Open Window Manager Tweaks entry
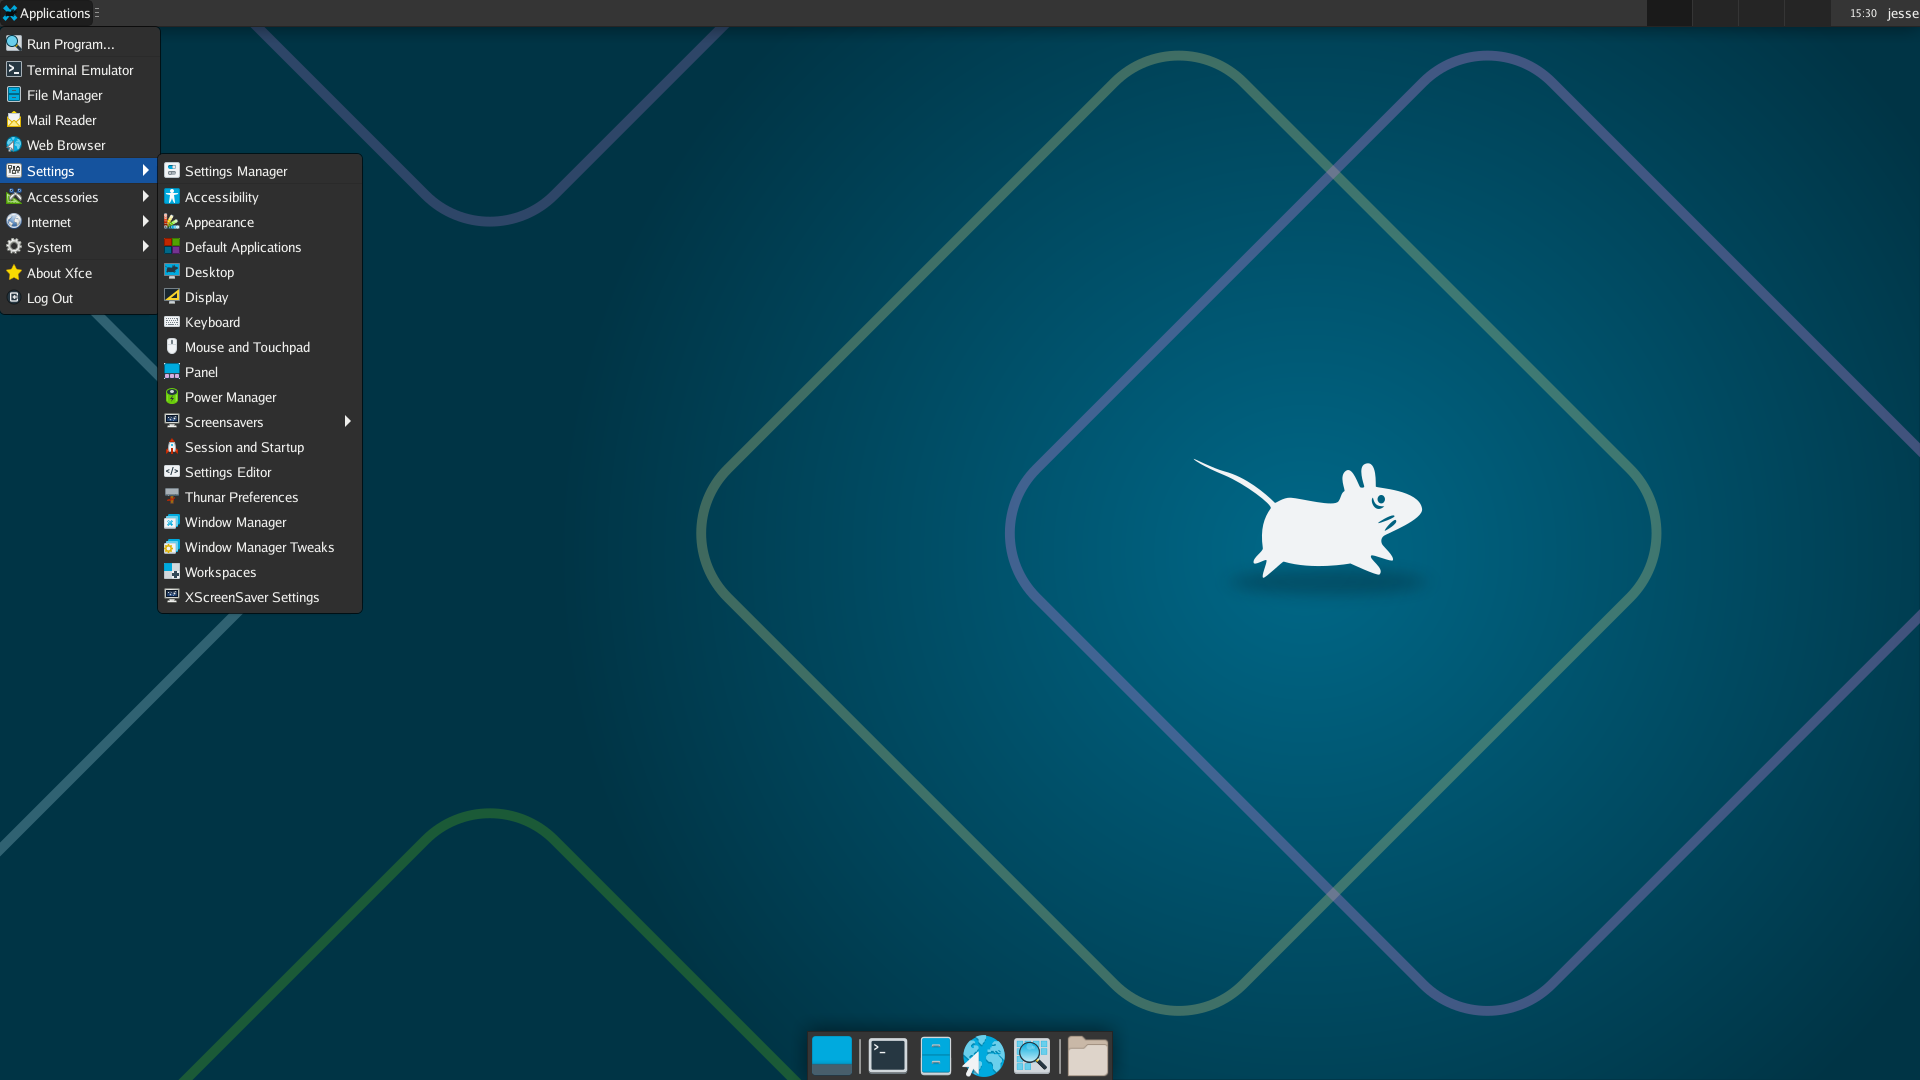1920x1080 pixels. click(260, 547)
